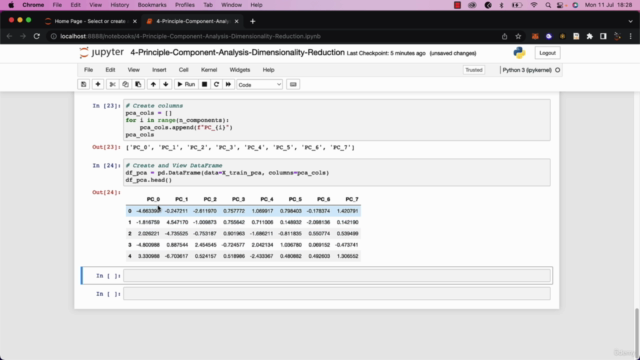
Task: Bookmark this page with star icon
Action: (x=518, y=36)
